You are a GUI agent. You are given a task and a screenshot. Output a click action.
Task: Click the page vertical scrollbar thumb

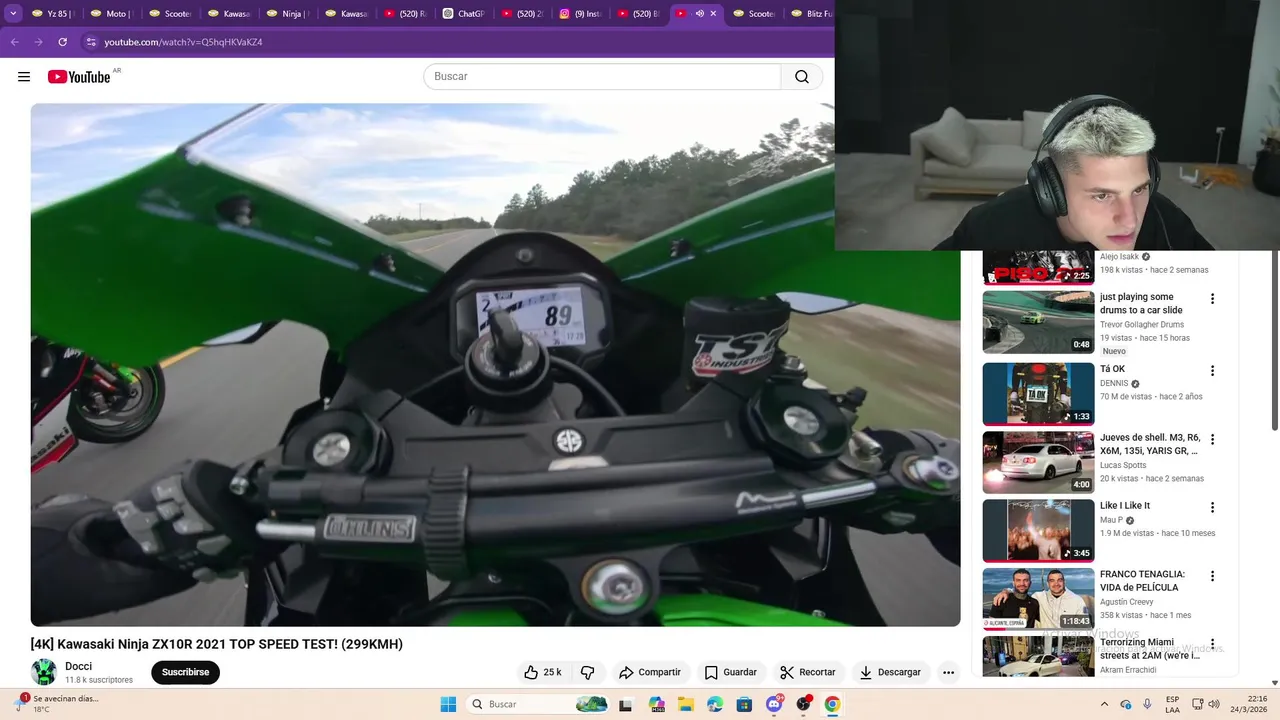[x=1274, y=340]
